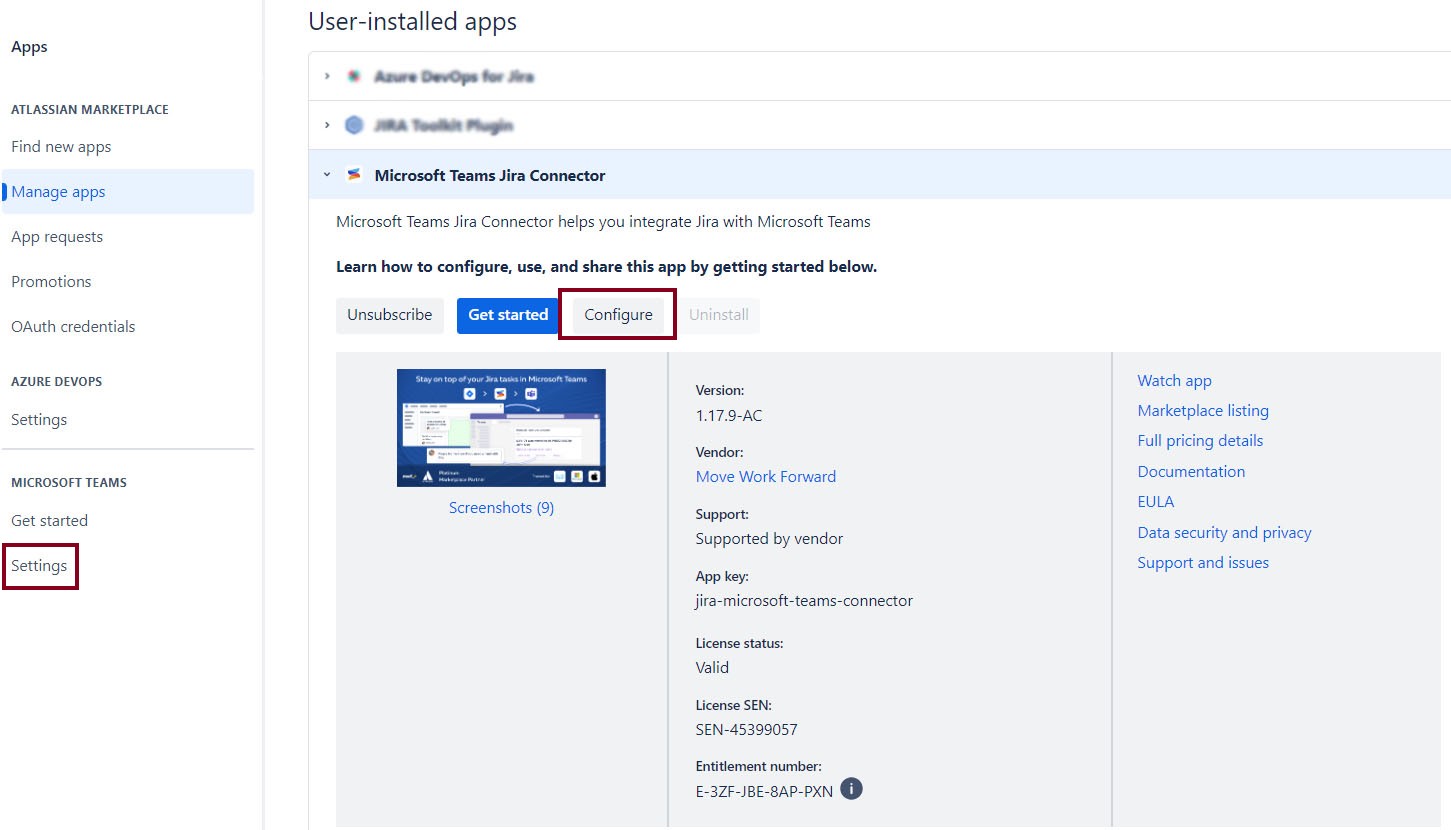Click the Microsoft Teams Jira Connector icon

[353, 175]
